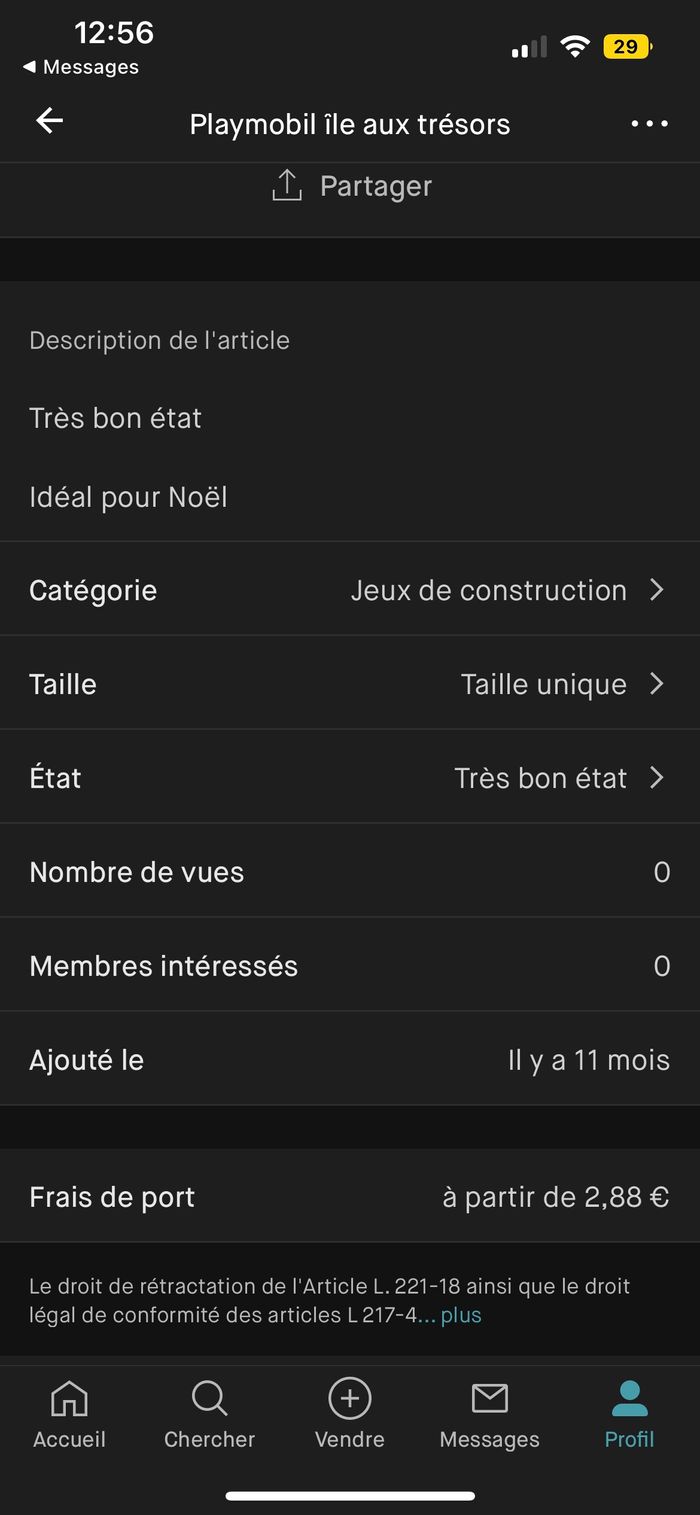The width and height of the screenshot is (700, 1515).
Task: Tap the Partager label
Action: tap(376, 186)
